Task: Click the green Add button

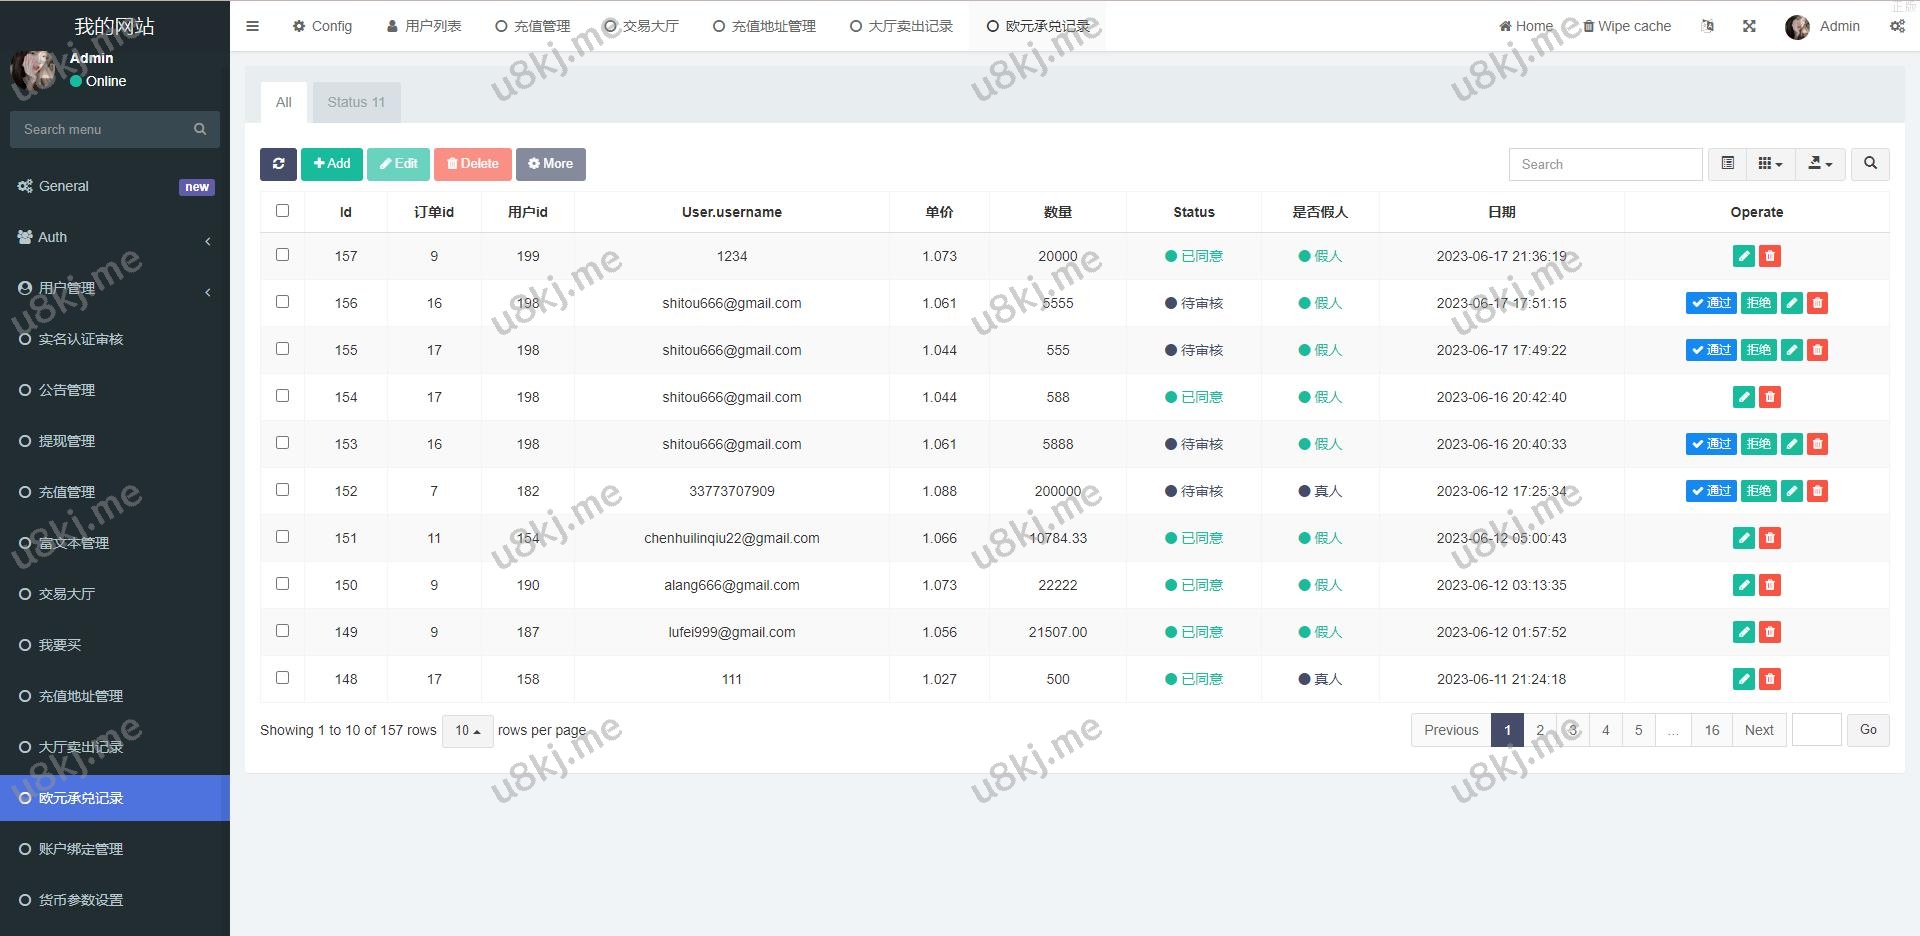Action: [332, 164]
